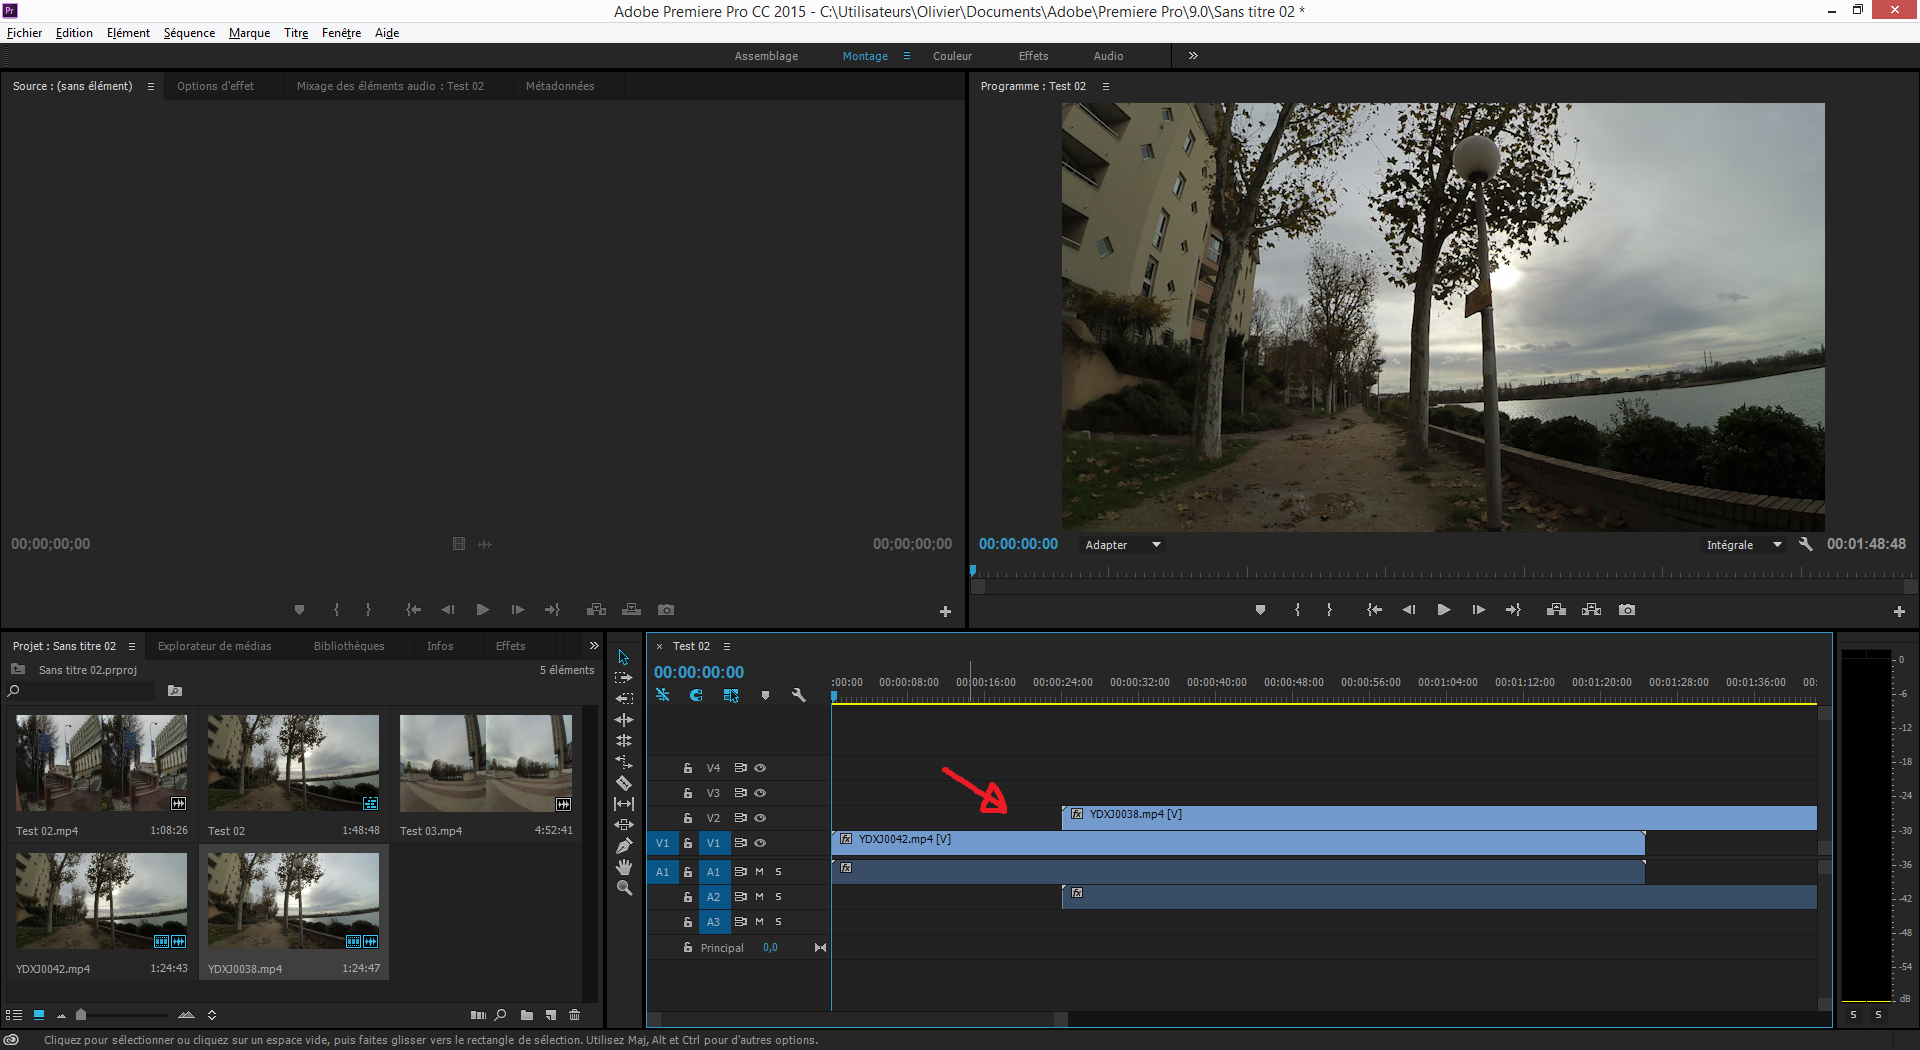
Task: Click the timeline Add Marker icon
Action: (765, 695)
